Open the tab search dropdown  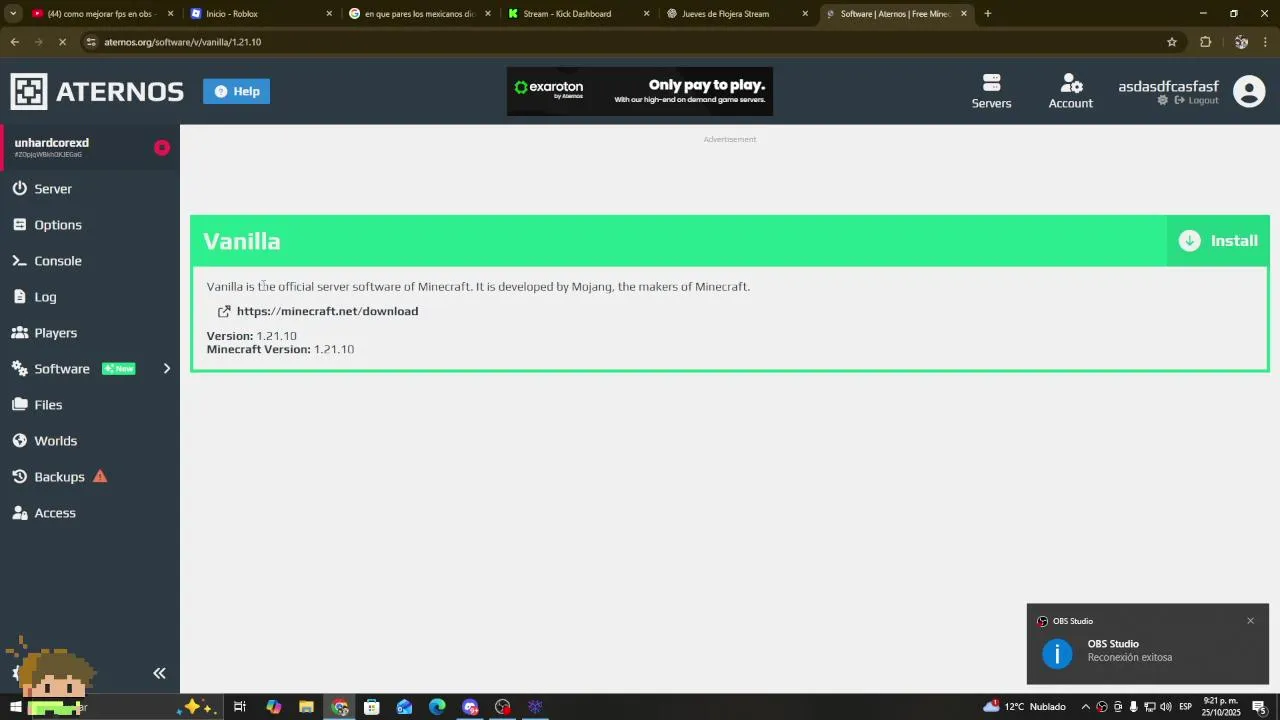13,14
